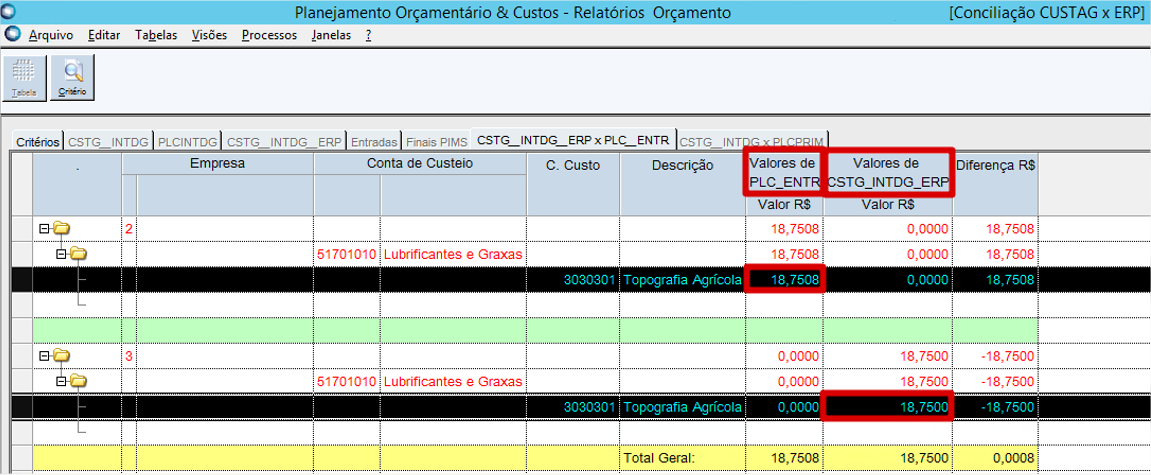Click the system icon beside Arquivo menu
This screenshot has height=475, width=1151.
point(12,34)
